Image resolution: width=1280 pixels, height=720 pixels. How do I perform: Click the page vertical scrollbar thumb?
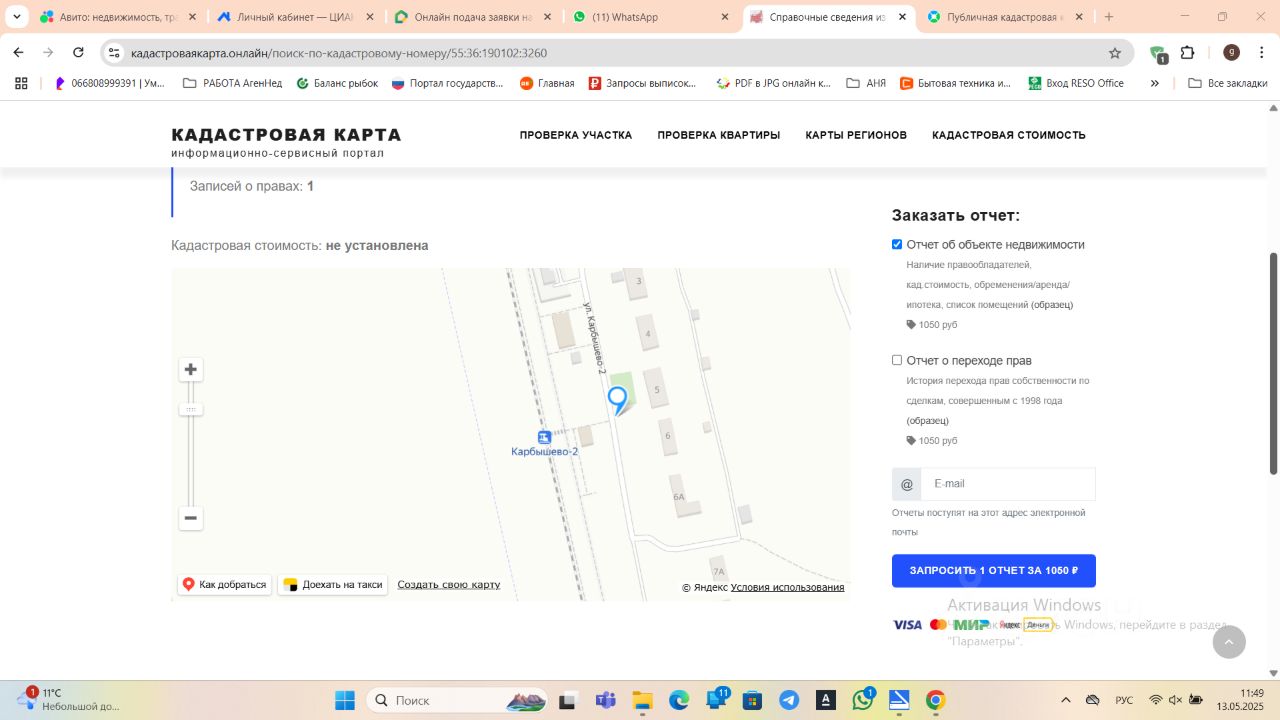coord(1273,363)
